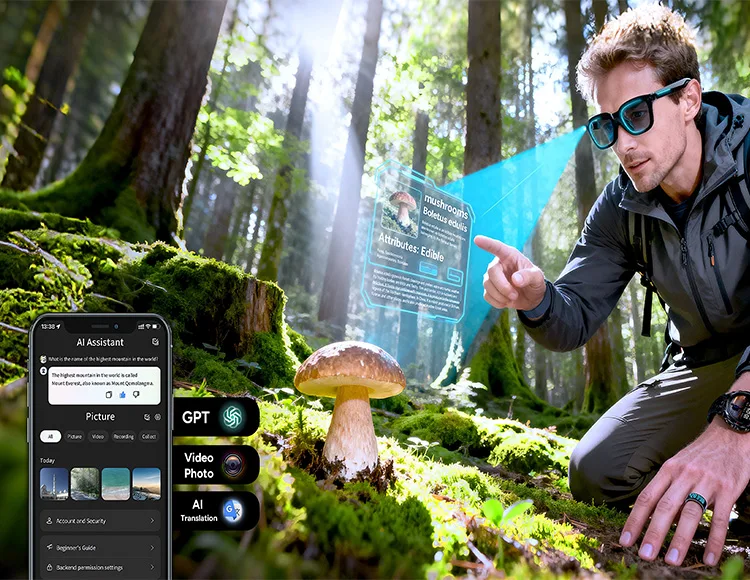Click the Today date label
Screen dimensions: 750x580
pyautogui.click(x=47, y=460)
